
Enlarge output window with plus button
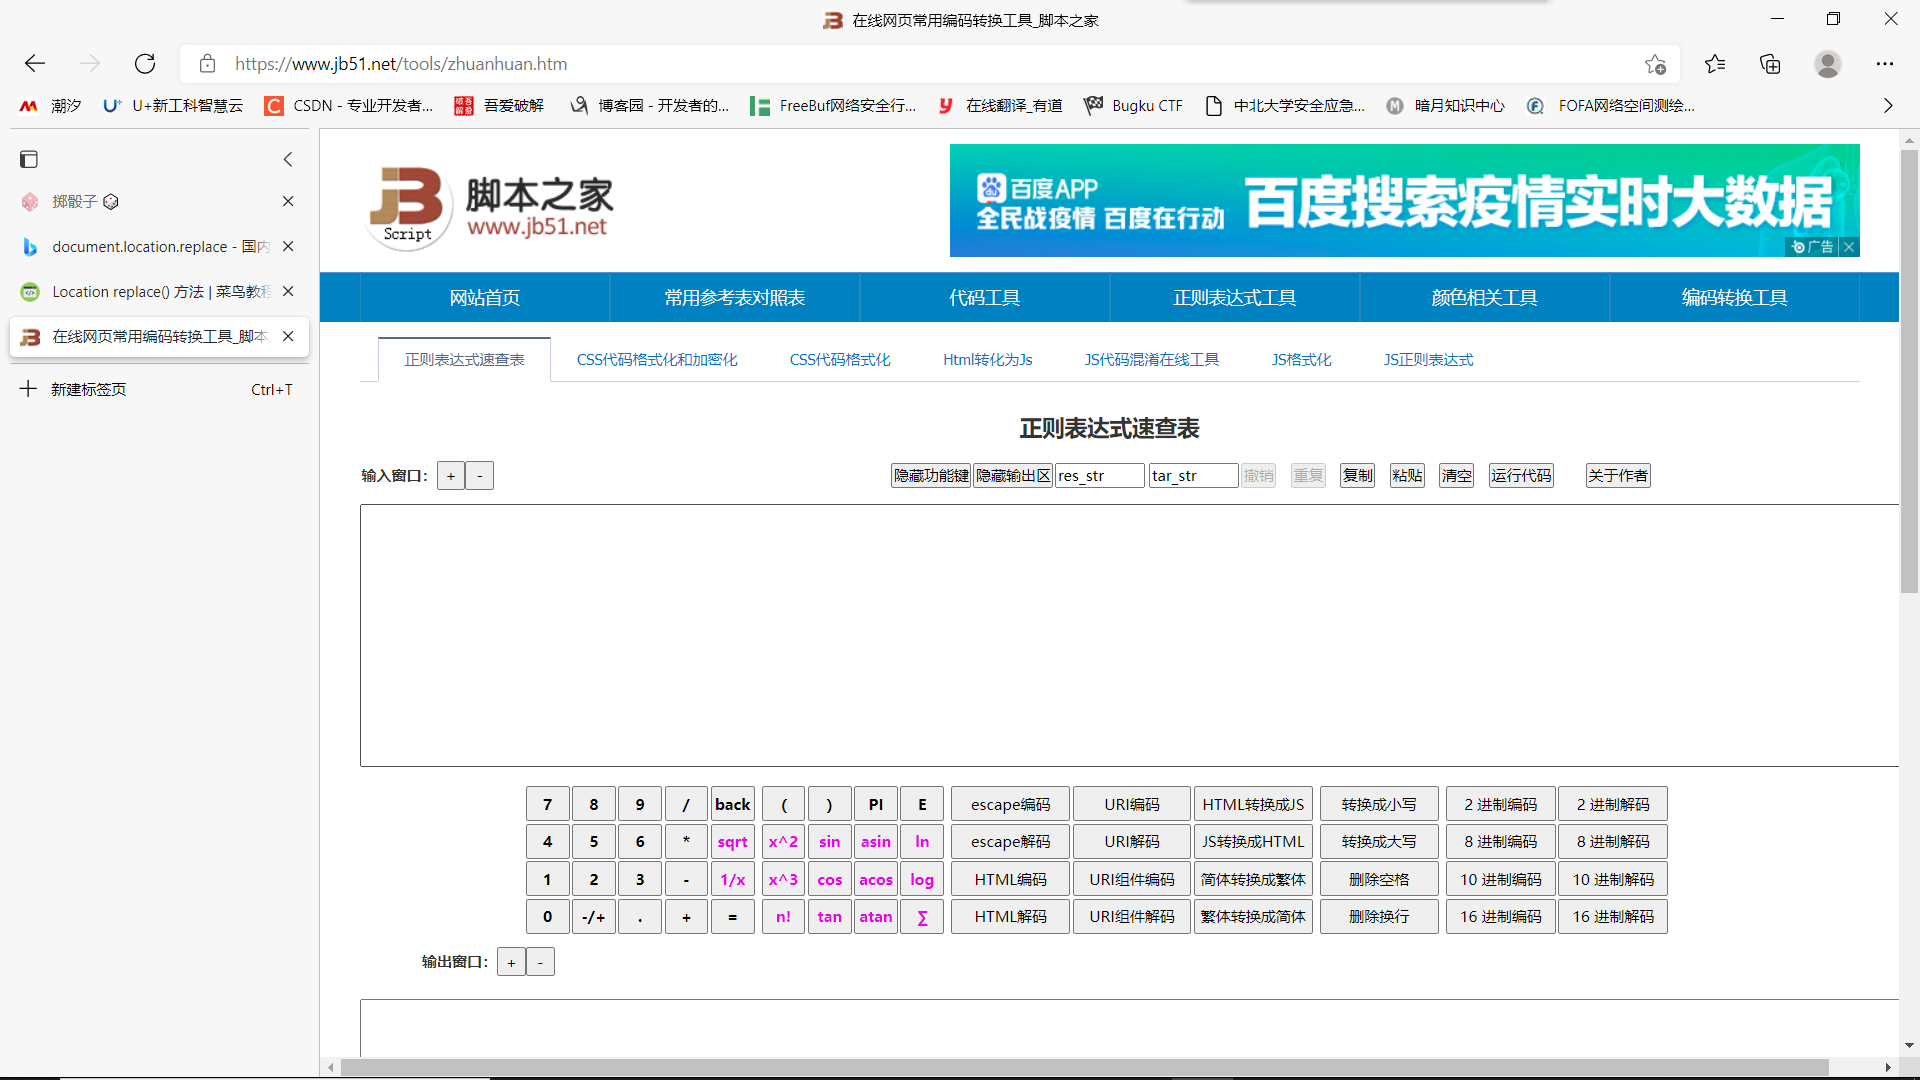[511, 962]
